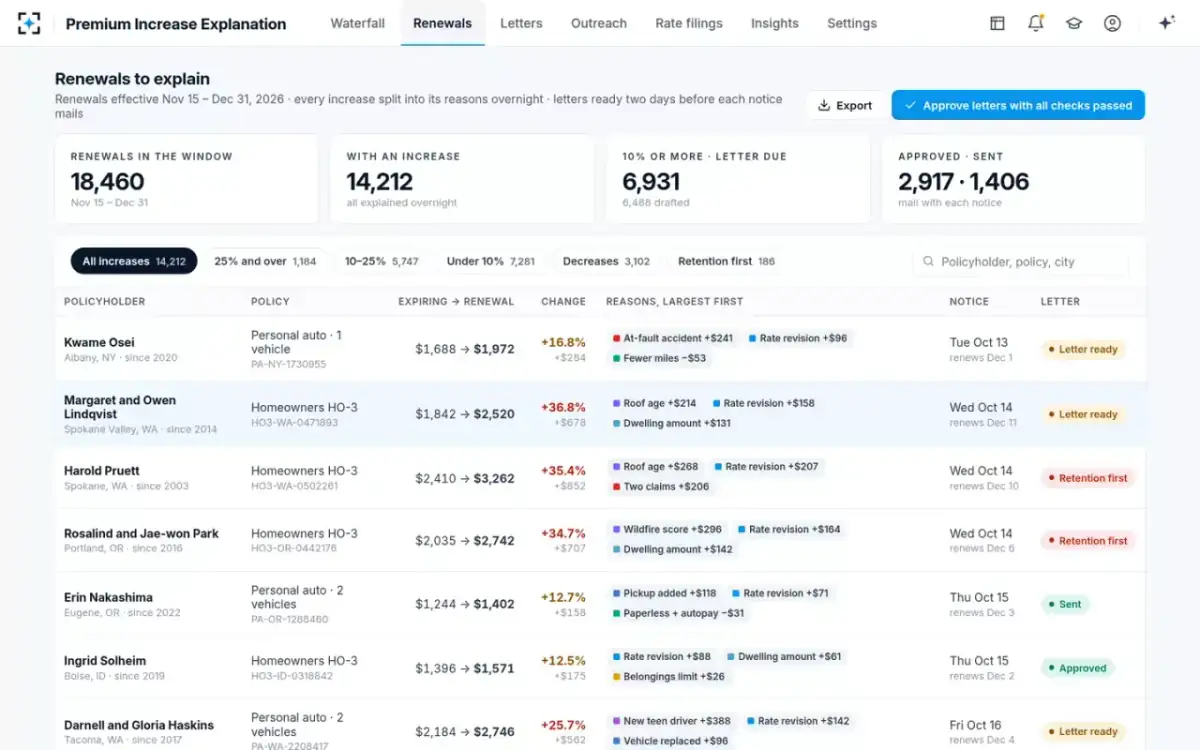This screenshot has height=750, width=1200.
Task: Click the Policyholder, policy, city search field
Action: coord(1020,262)
